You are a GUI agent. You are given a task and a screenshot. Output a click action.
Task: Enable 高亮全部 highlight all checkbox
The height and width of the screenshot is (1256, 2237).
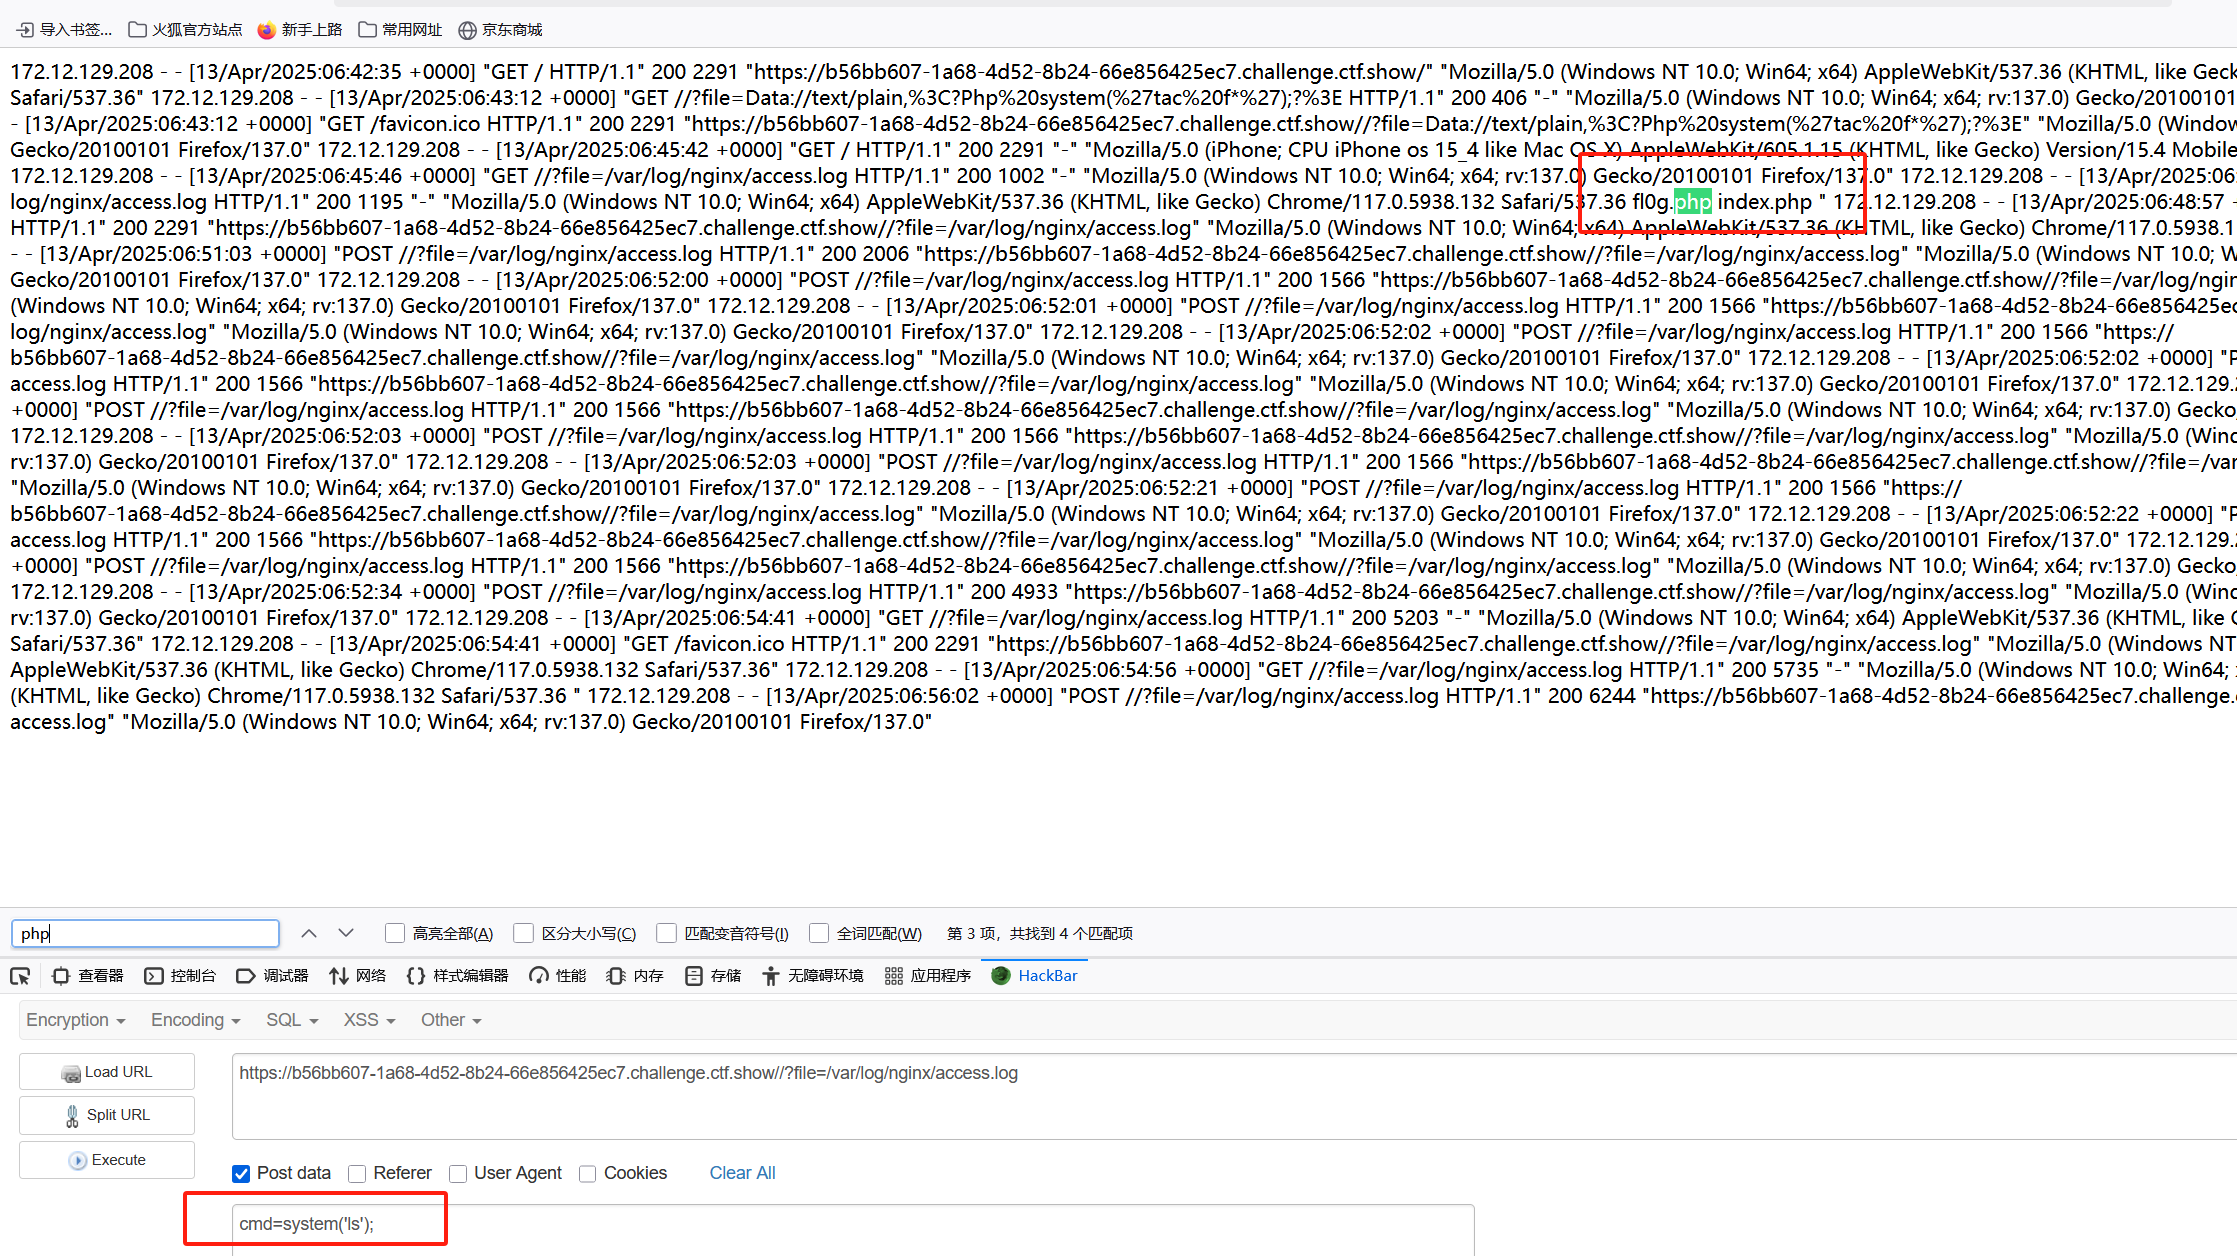(395, 933)
